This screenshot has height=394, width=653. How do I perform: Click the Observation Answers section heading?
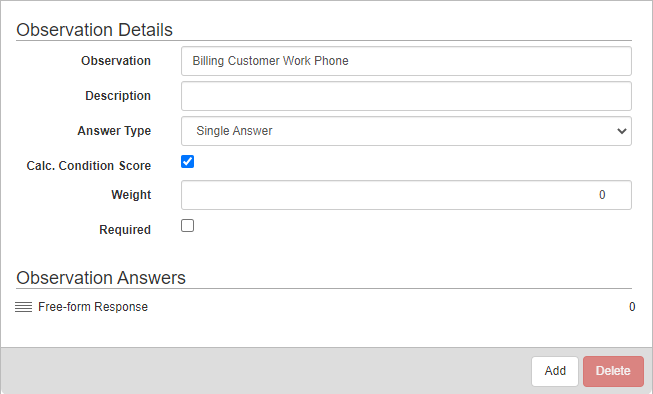point(101,278)
